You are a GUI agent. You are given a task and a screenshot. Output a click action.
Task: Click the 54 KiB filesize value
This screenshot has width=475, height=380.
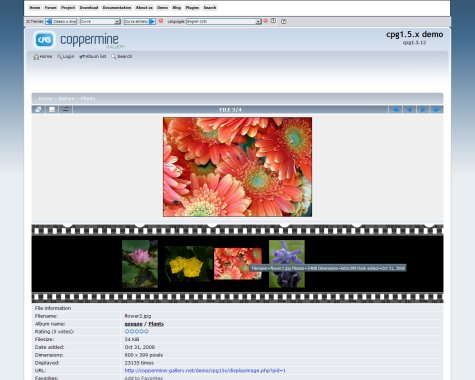pos(132,339)
